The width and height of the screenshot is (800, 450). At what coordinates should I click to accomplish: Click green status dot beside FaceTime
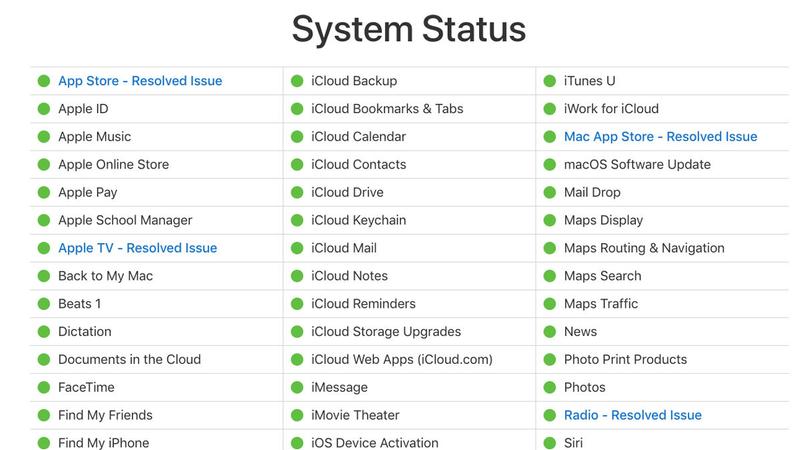(44, 387)
